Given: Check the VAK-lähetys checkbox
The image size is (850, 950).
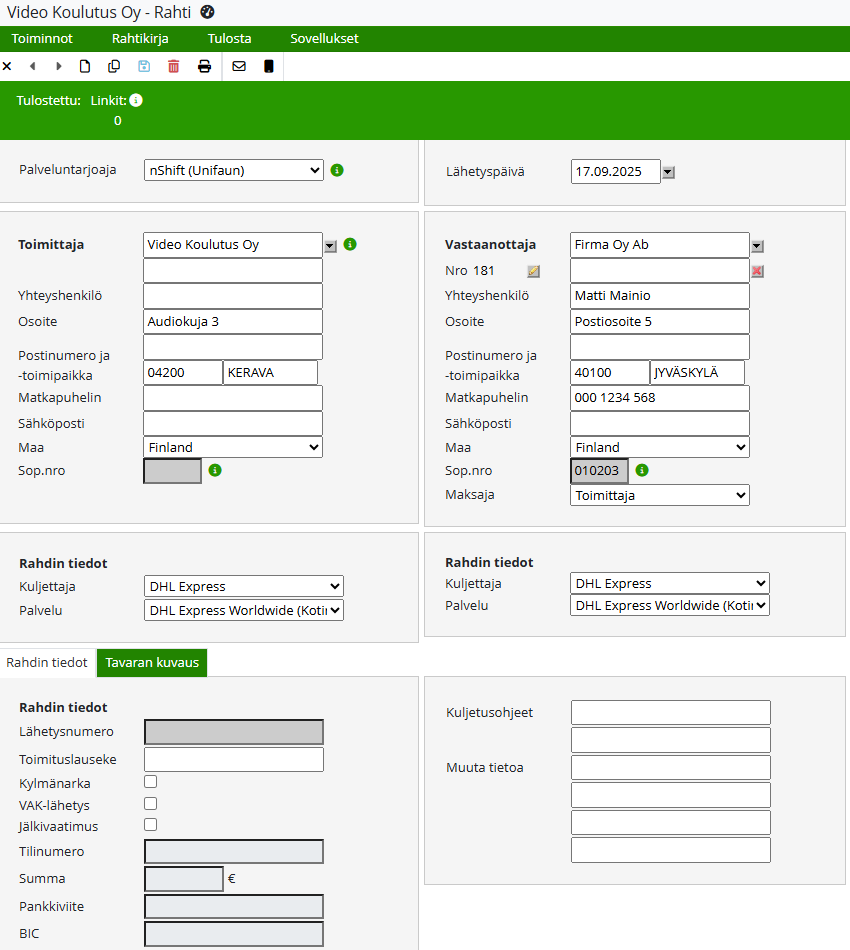Looking at the screenshot, I should point(151,803).
